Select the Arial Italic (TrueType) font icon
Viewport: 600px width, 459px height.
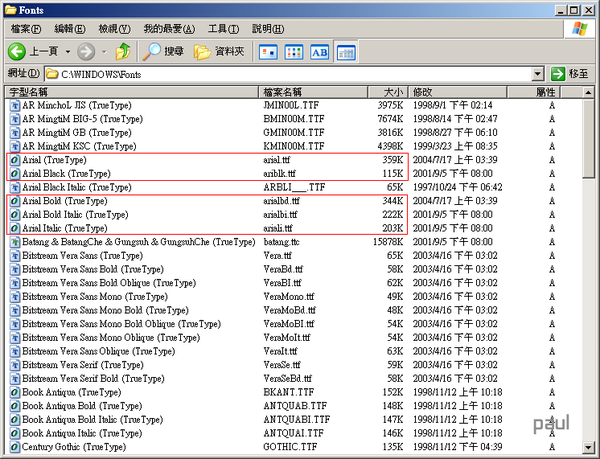(15, 228)
